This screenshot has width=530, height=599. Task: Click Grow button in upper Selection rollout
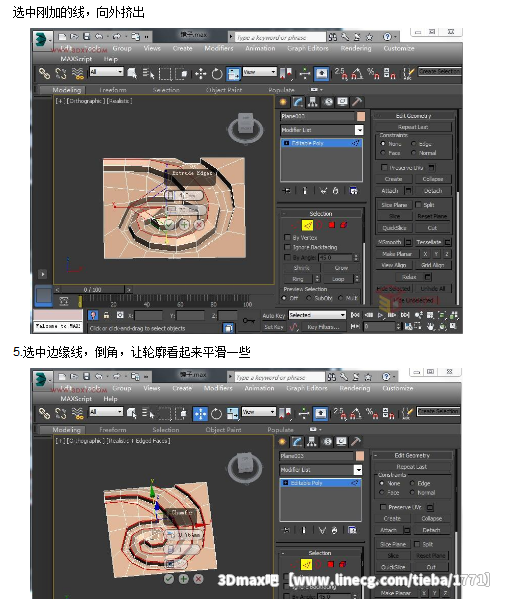click(x=341, y=268)
